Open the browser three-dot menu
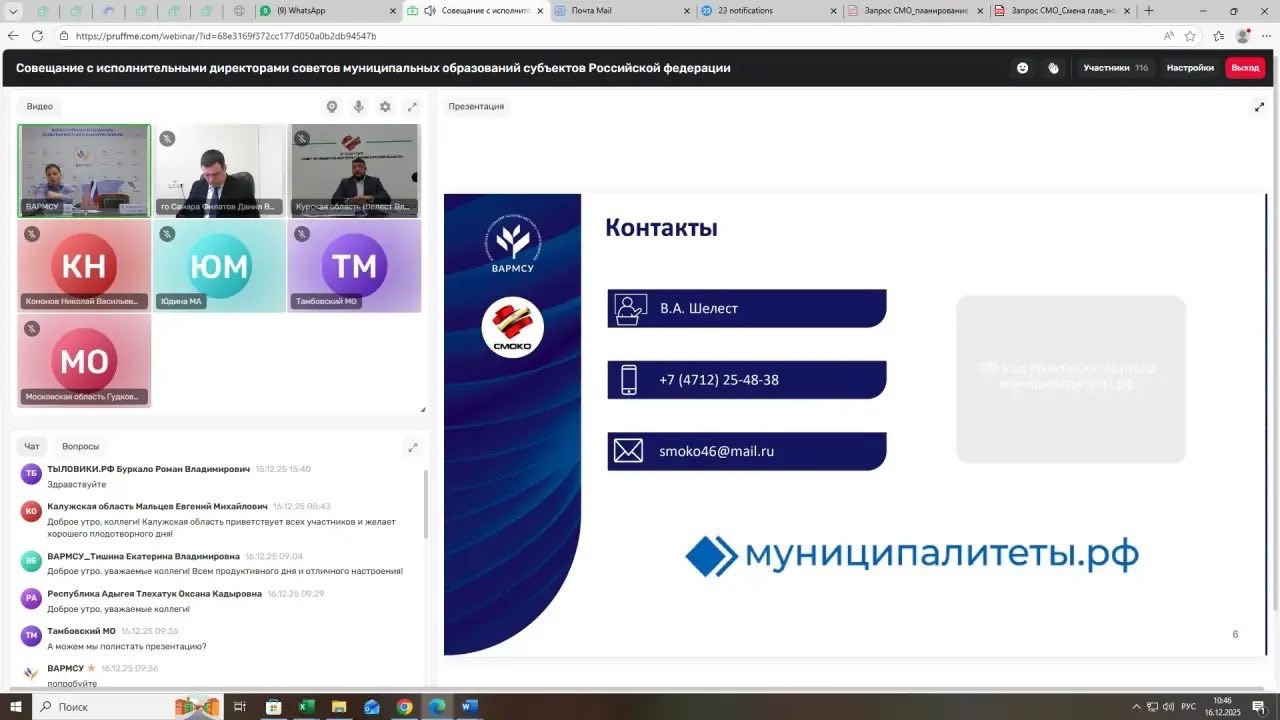 1266,35
